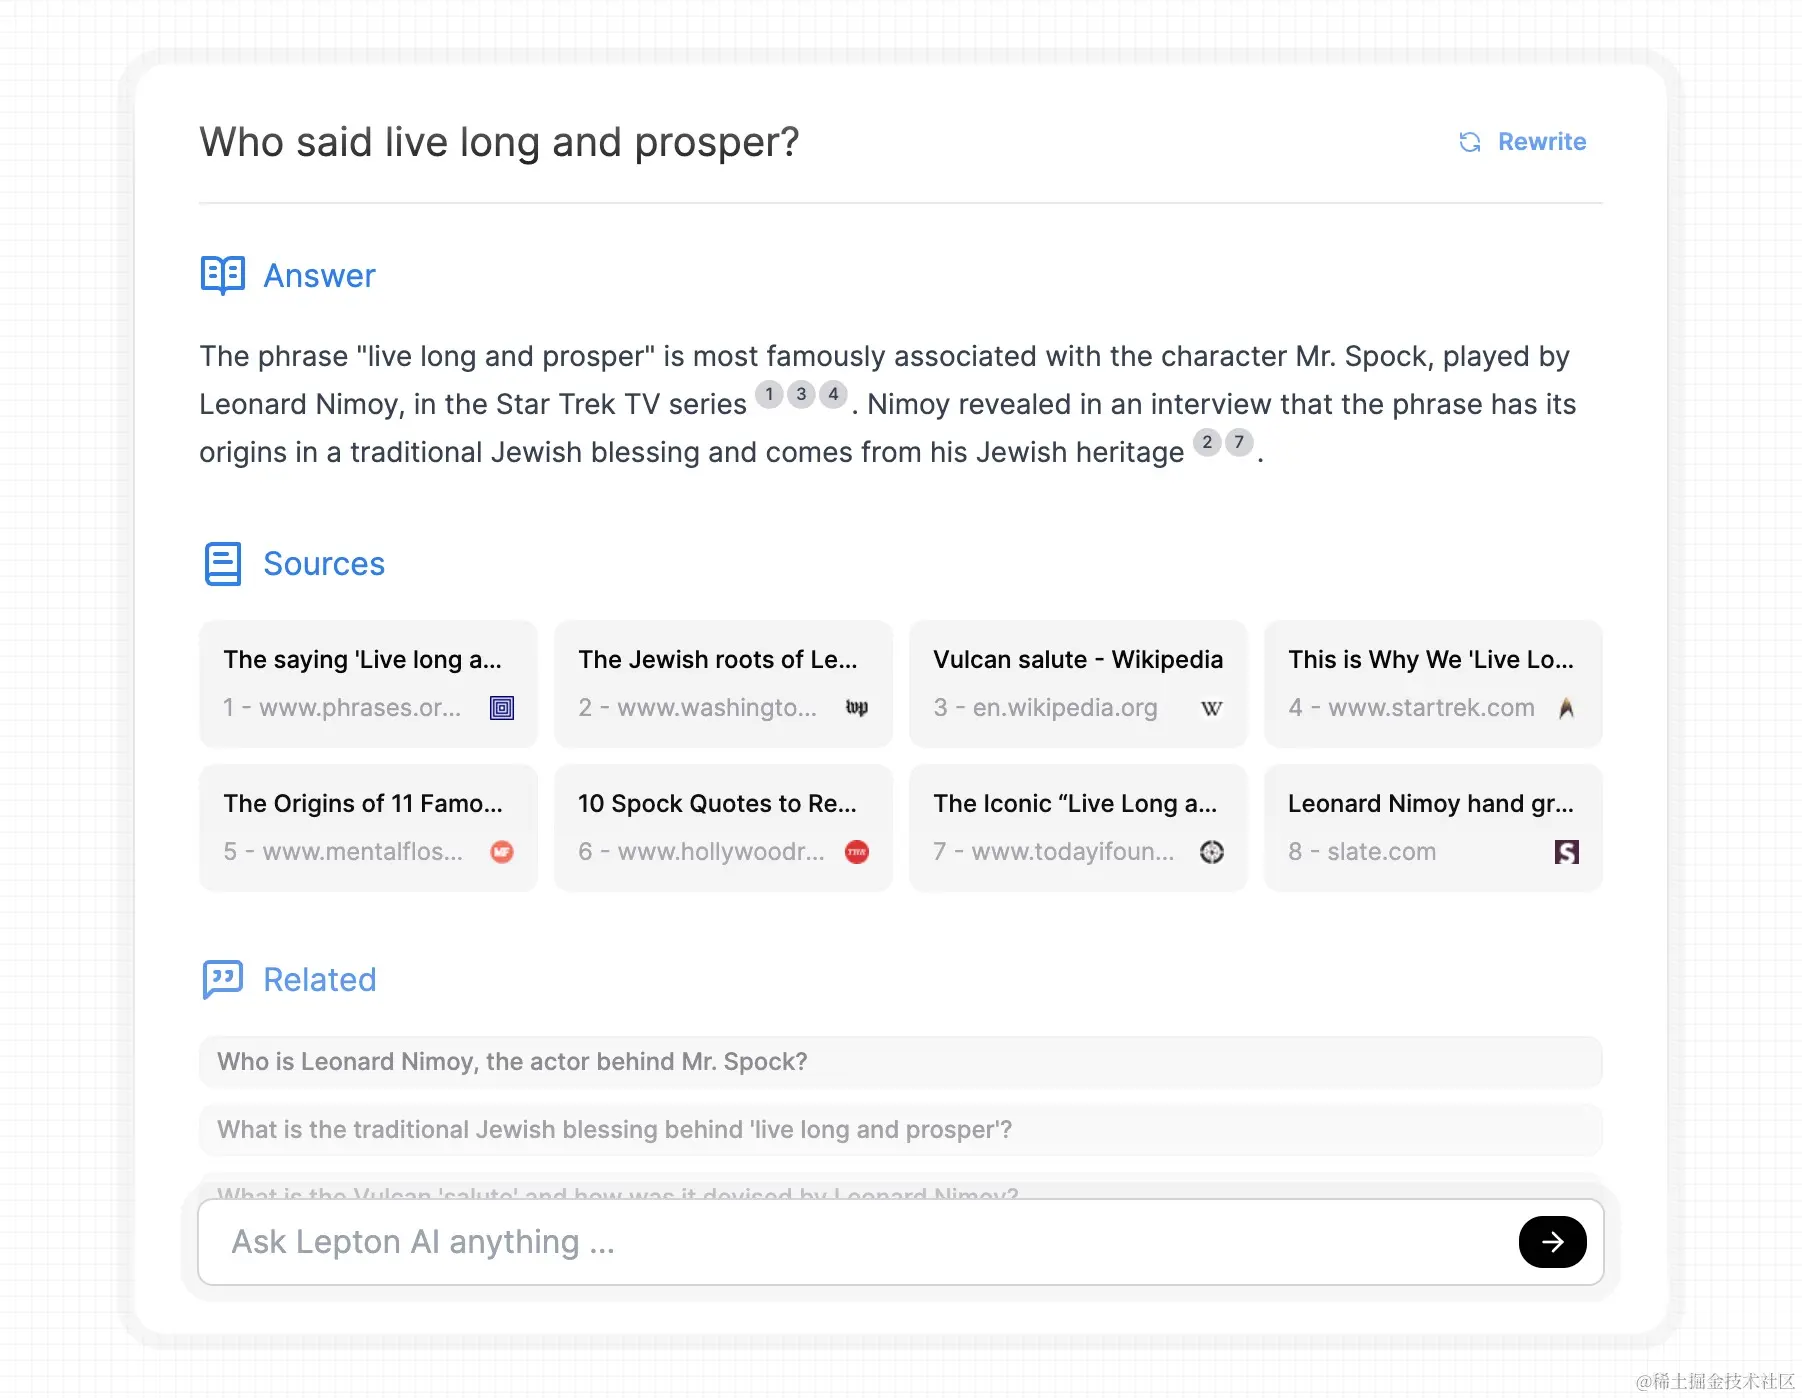
Task: Open citation badge number 3
Action: pos(801,394)
